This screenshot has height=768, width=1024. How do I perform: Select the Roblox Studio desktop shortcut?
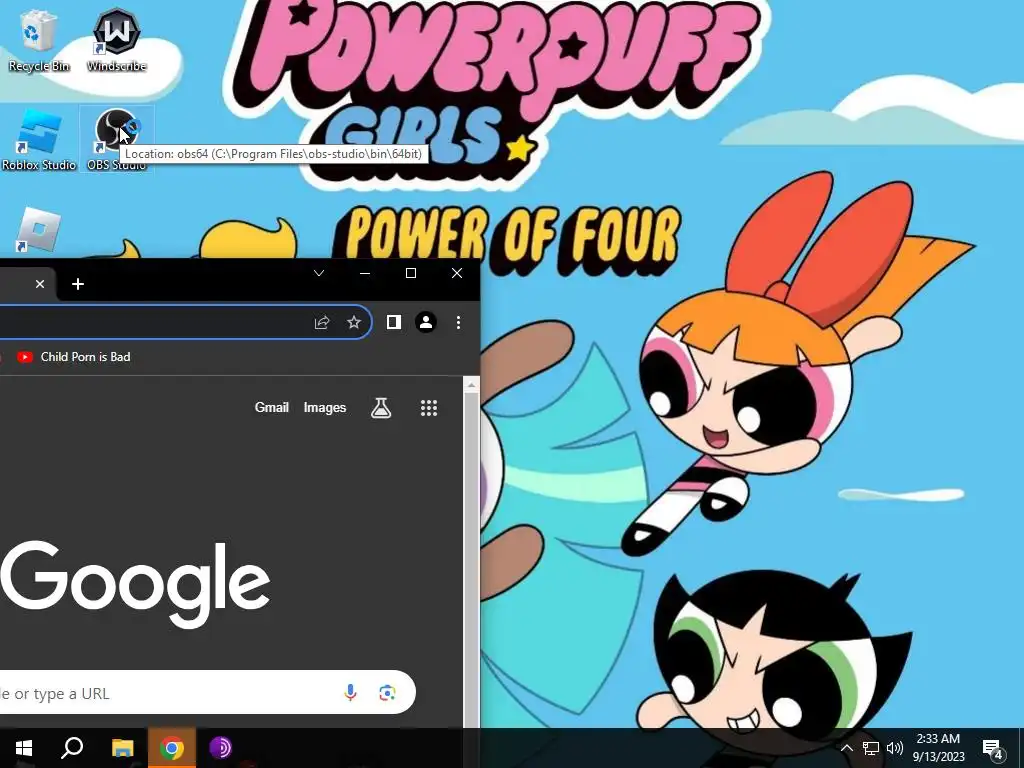click(39, 140)
